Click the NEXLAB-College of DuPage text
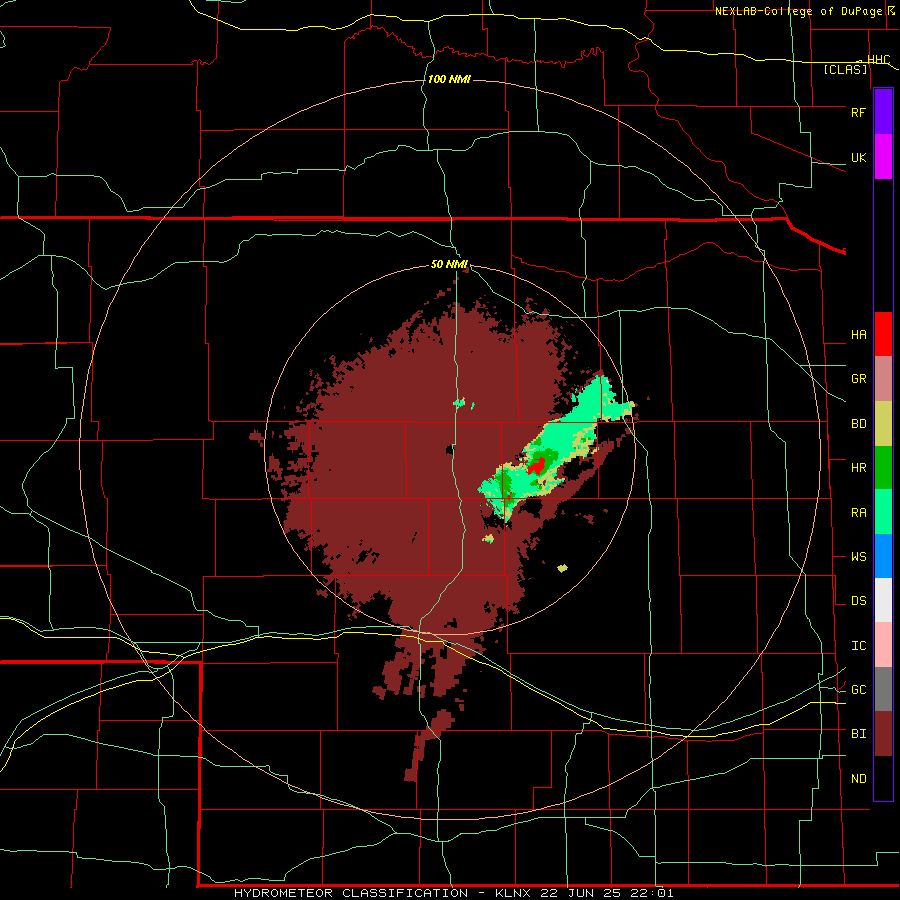 (798, 11)
